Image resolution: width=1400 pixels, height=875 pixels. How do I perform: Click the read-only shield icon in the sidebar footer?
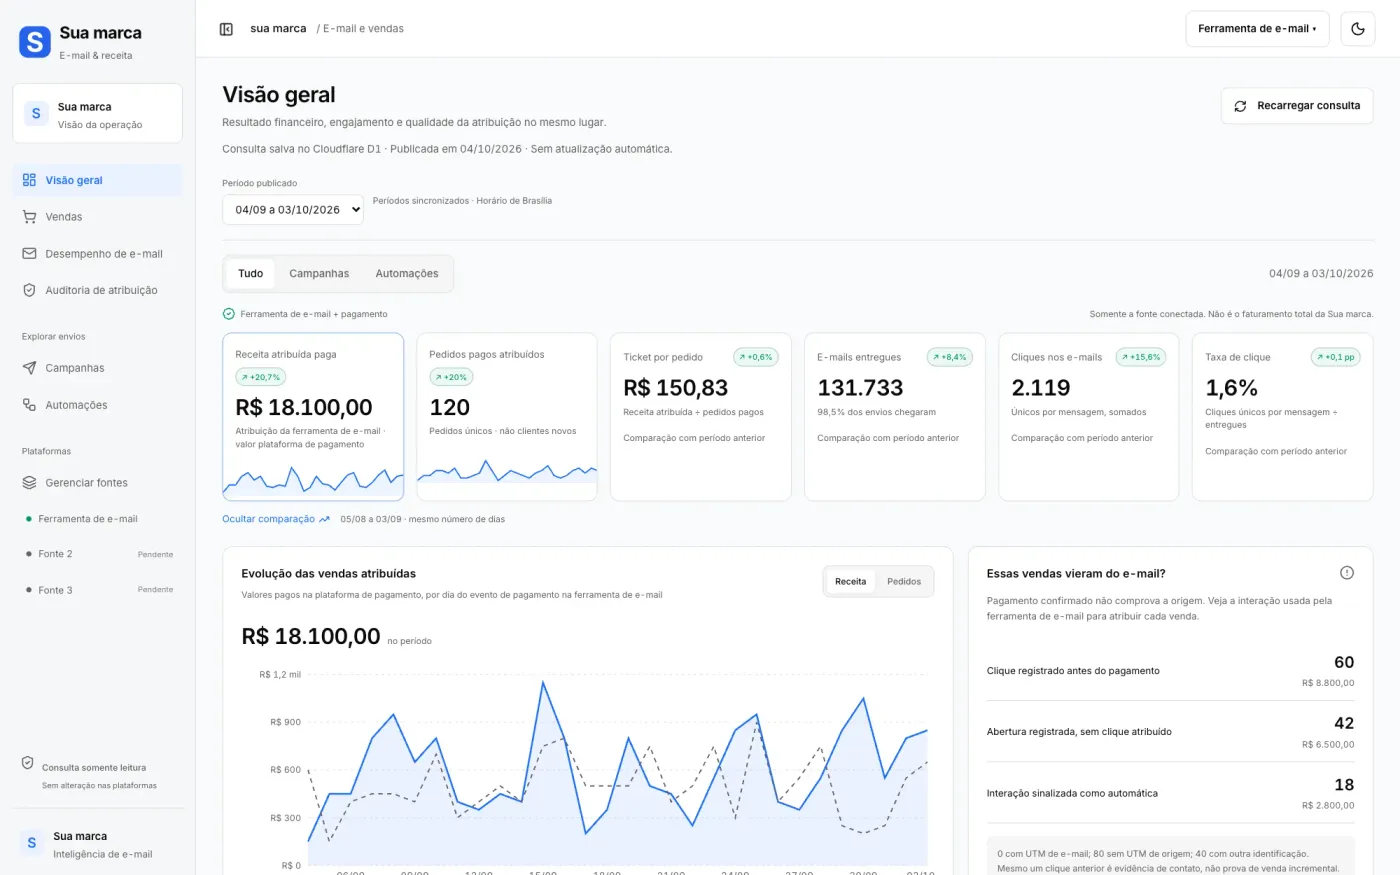click(28, 763)
